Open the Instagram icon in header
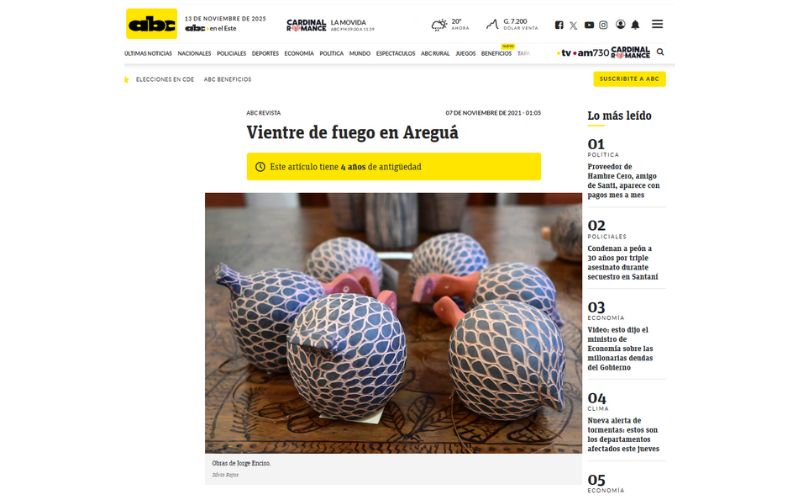 tap(604, 24)
